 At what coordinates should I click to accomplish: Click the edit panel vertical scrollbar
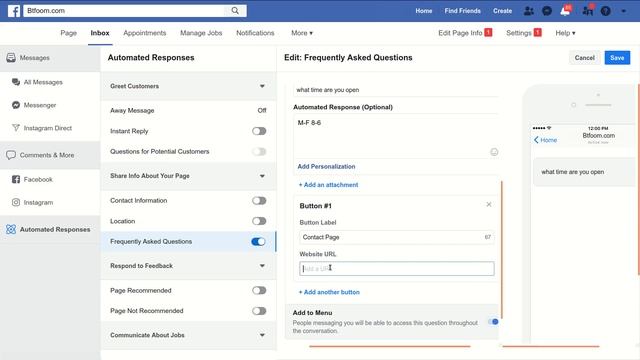coord(502,250)
